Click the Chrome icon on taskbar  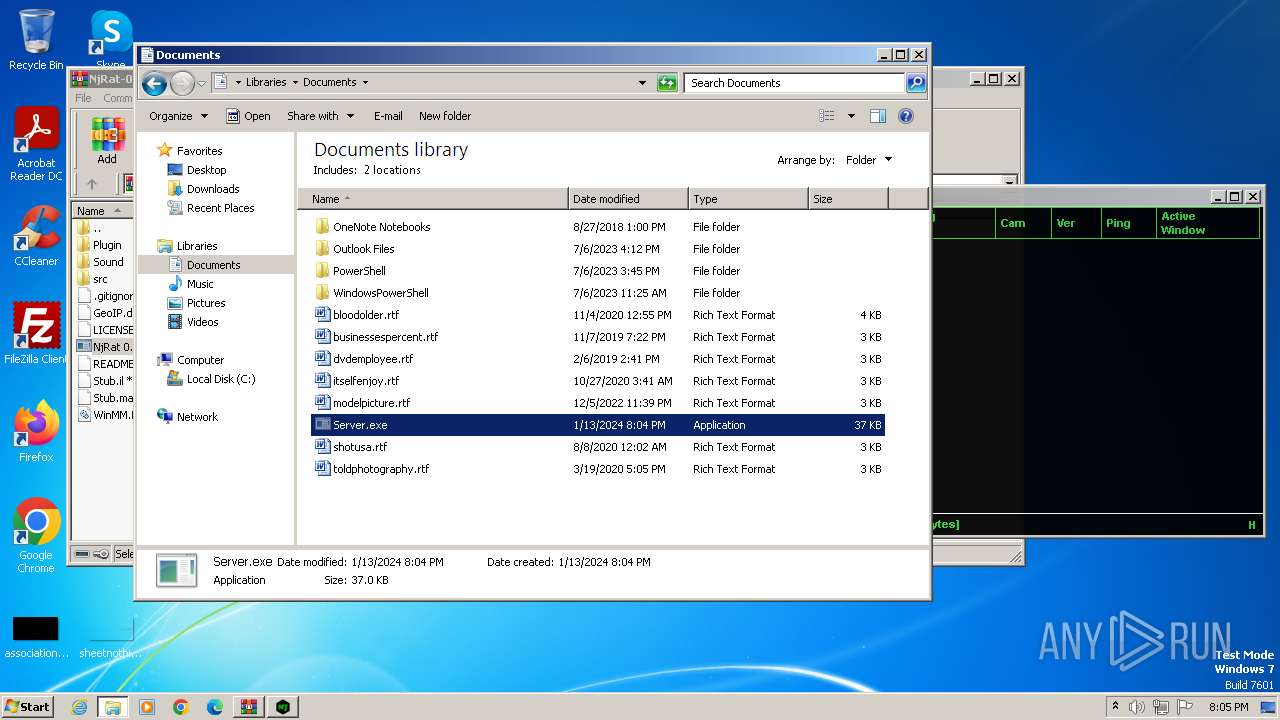[x=181, y=707]
